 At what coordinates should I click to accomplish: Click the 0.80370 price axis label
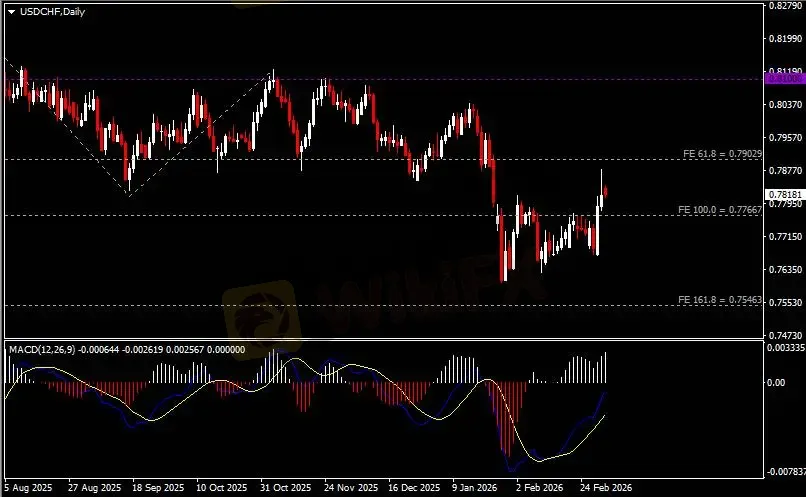coord(785,105)
